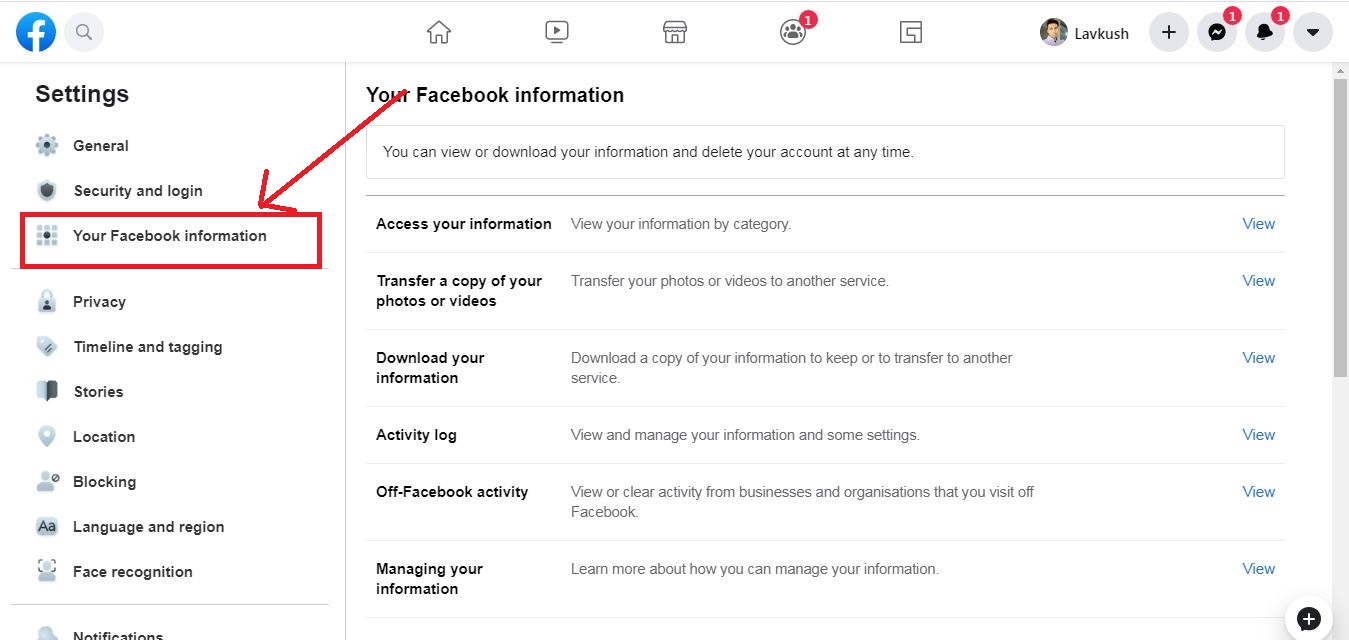Click 'View your information by category.' text
Screen dimensions: 1349x640
tap(681, 224)
